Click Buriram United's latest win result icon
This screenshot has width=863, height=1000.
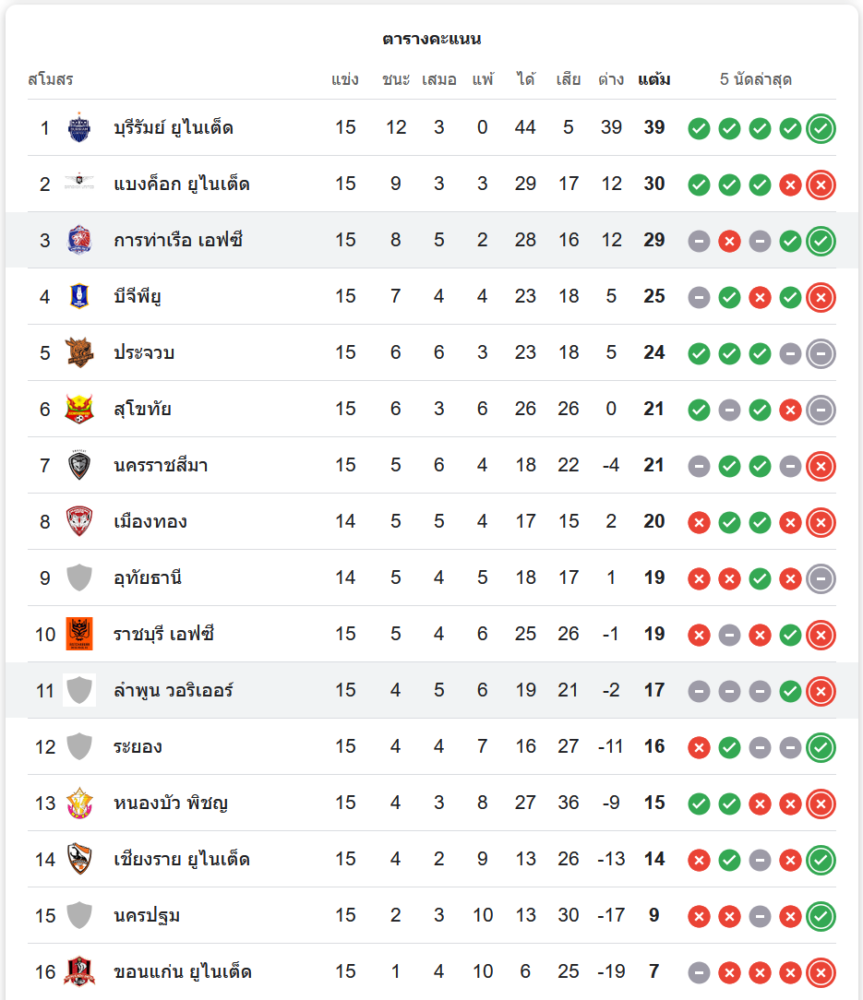[x=821, y=128]
